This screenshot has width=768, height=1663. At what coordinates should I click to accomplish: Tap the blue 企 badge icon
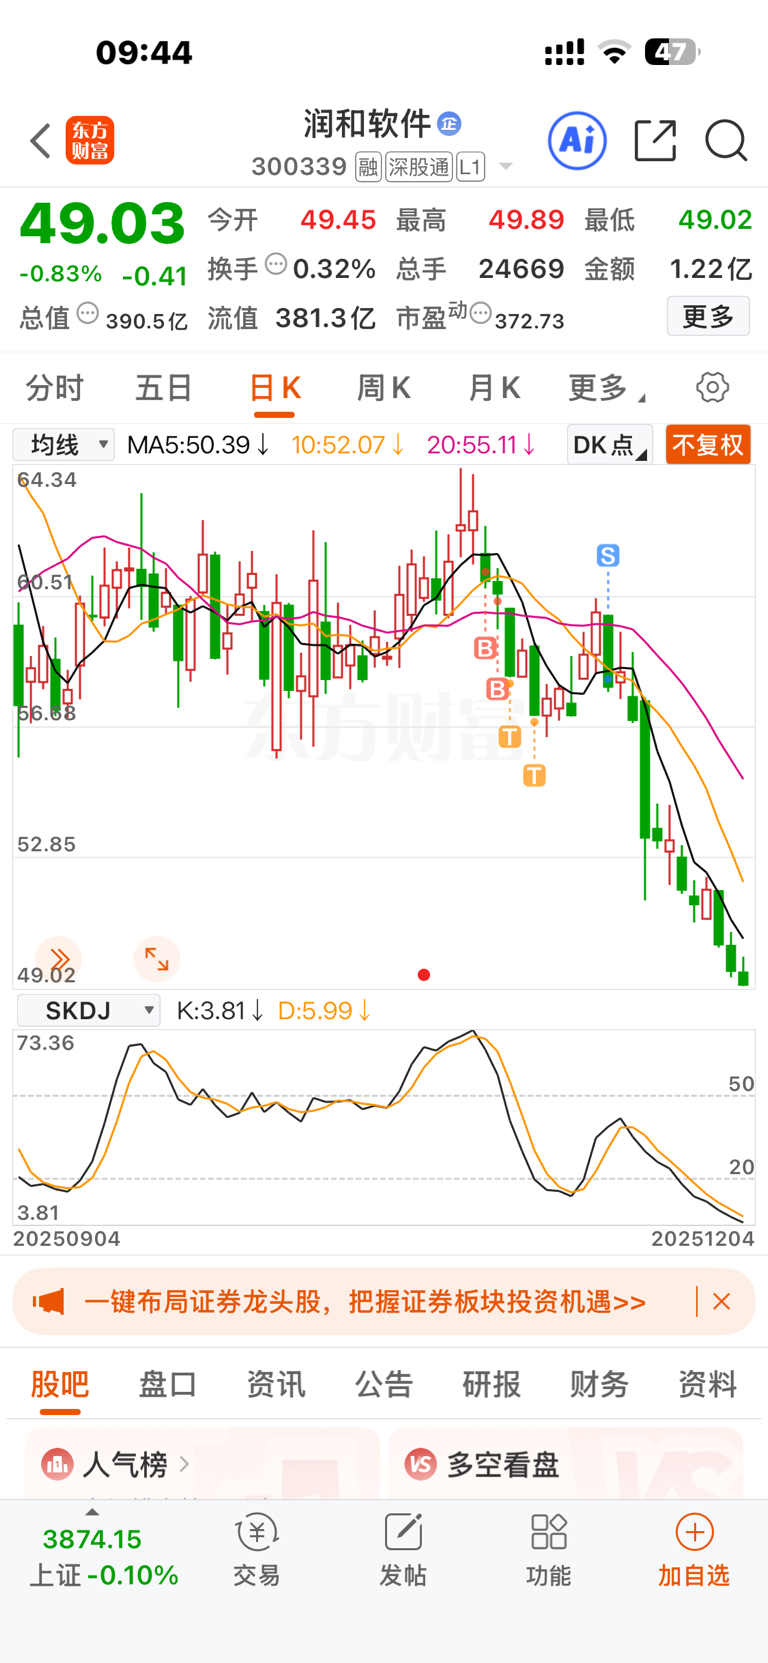click(449, 124)
